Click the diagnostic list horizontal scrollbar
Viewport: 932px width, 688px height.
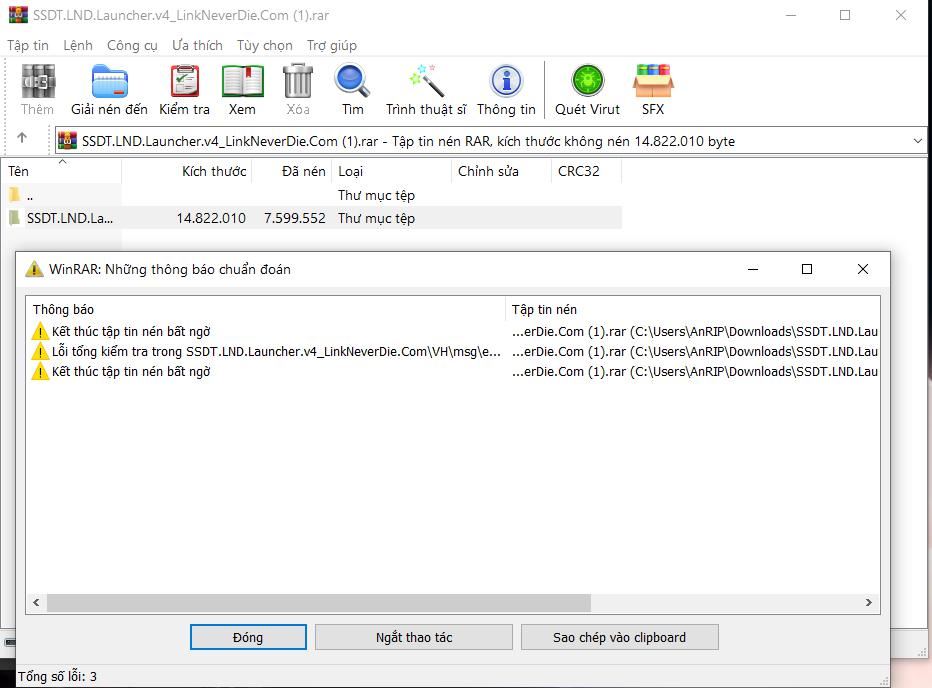pos(318,603)
